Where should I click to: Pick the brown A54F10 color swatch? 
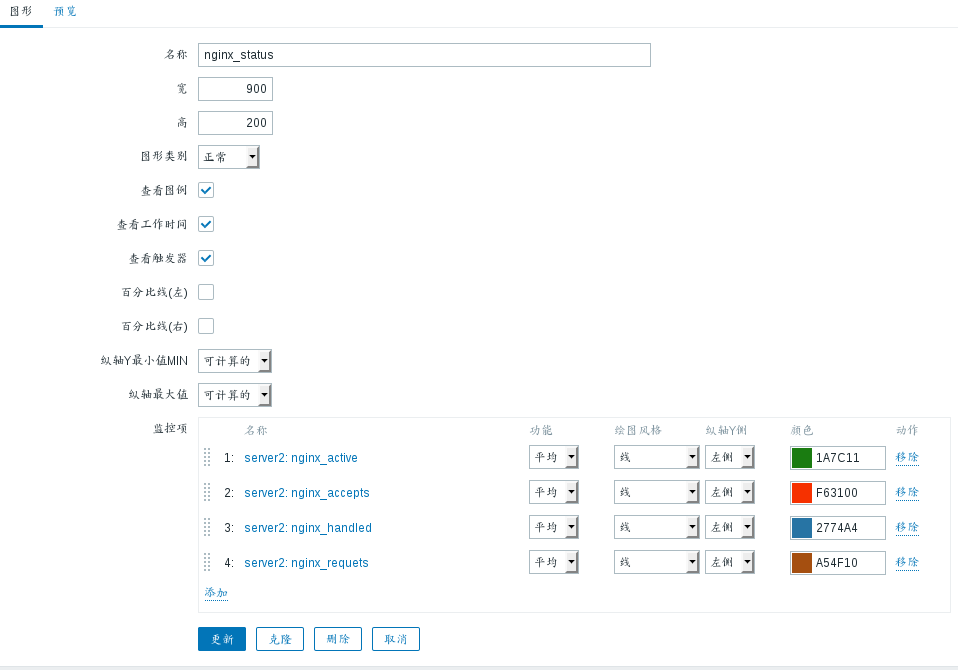(x=802, y=563)
